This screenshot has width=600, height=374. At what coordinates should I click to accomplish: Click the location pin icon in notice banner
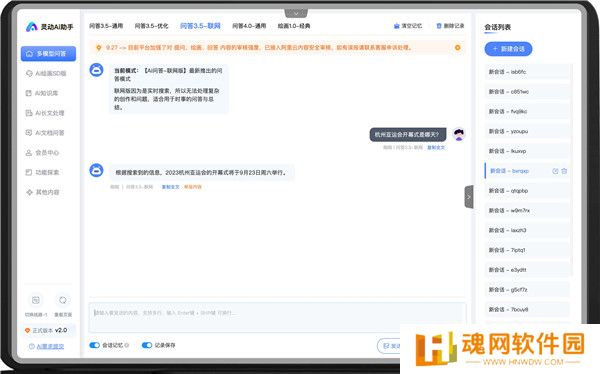tap(99, 47)
